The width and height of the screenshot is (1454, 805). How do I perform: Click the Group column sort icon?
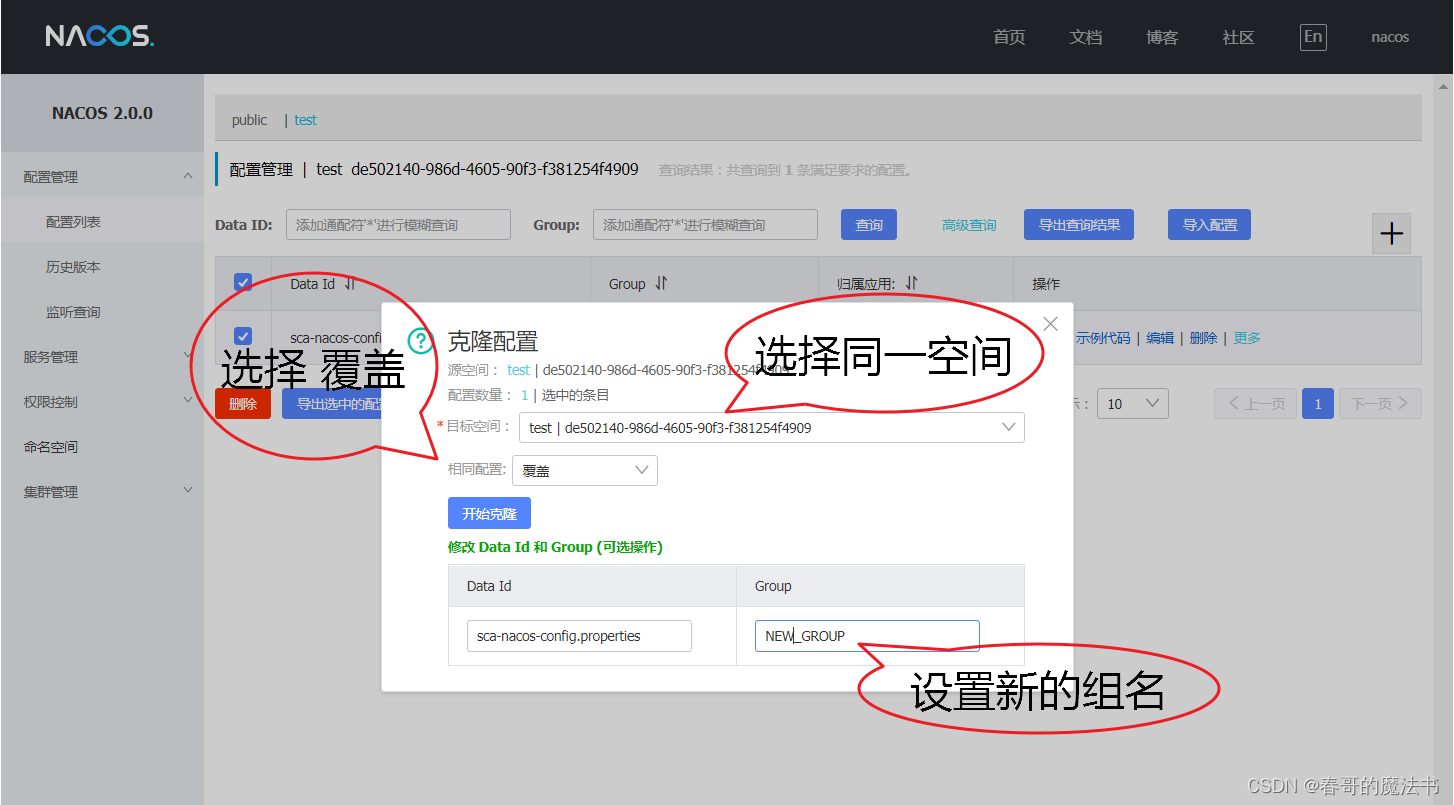click(x=660, y=284)
